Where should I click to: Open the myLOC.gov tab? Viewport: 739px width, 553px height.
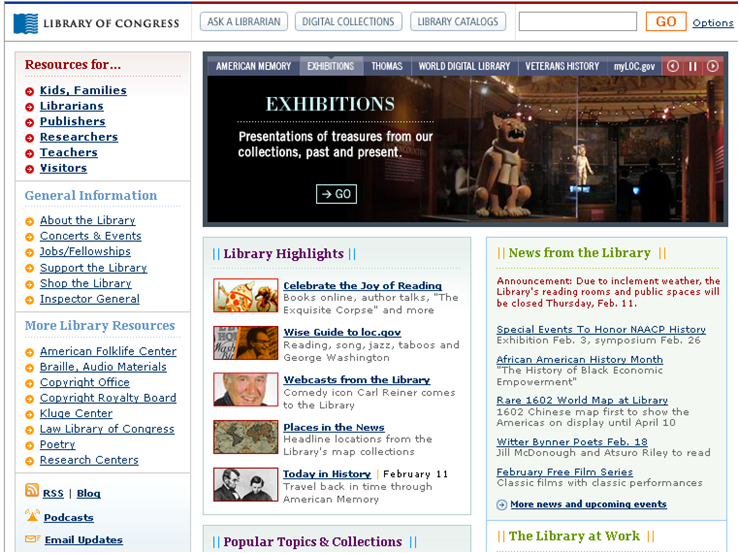click(634, 66)
